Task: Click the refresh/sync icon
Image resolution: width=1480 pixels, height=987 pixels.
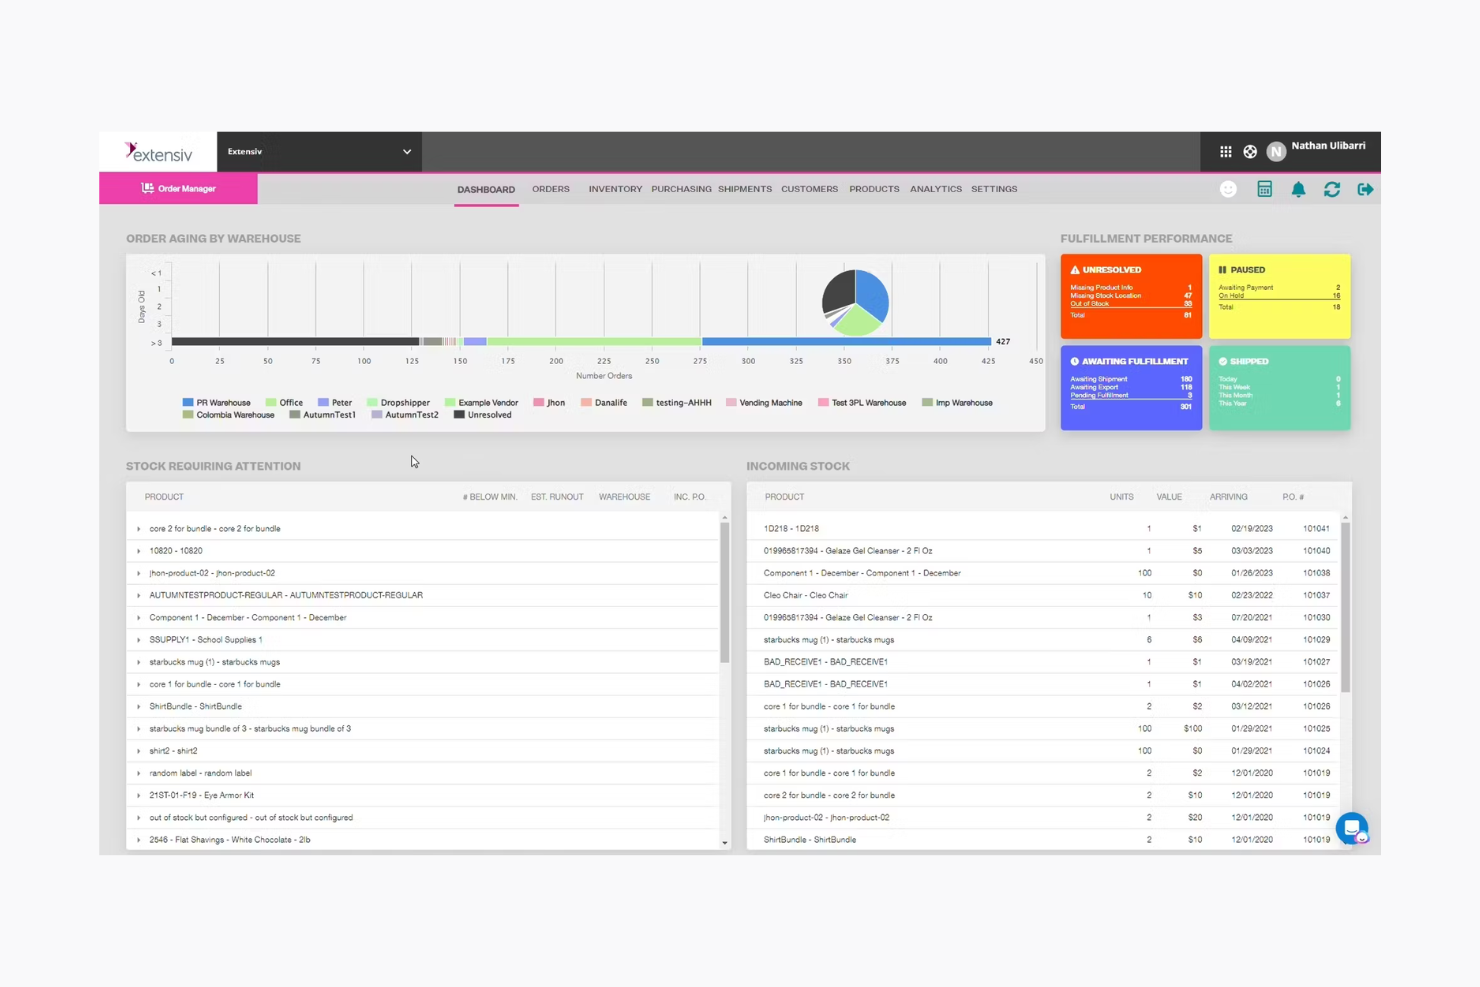Action: coord(1332,189)
